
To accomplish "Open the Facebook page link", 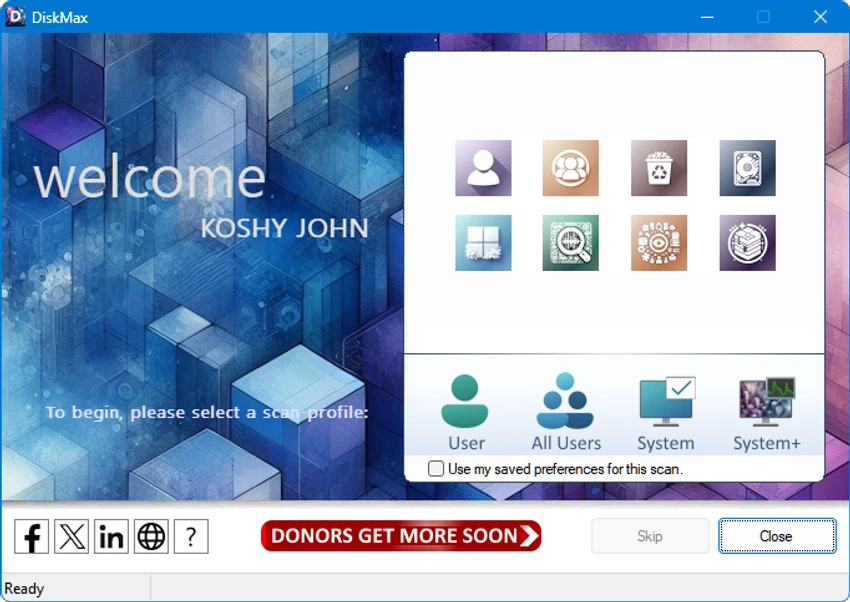I will (x=31, y=536).
